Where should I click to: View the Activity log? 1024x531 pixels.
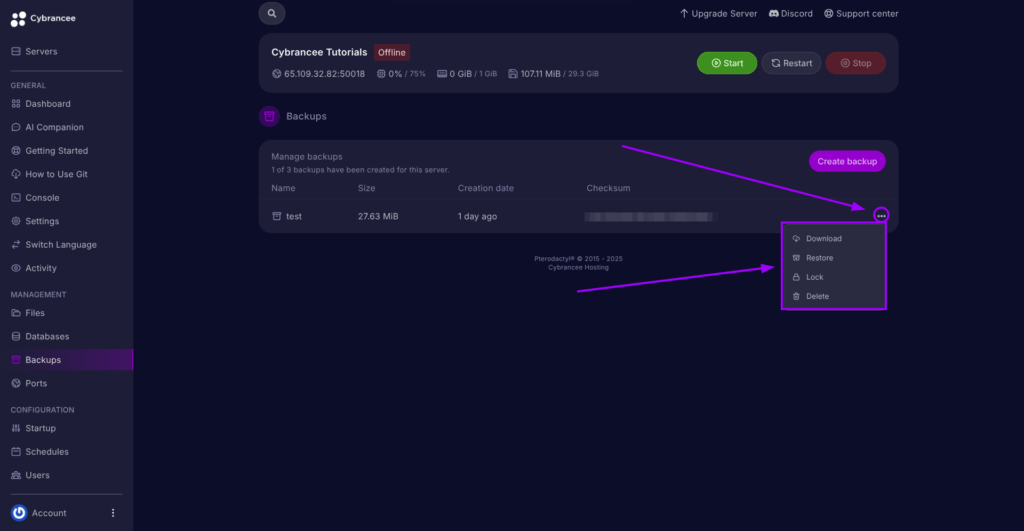pyautogui.click(x=34, y=268)
